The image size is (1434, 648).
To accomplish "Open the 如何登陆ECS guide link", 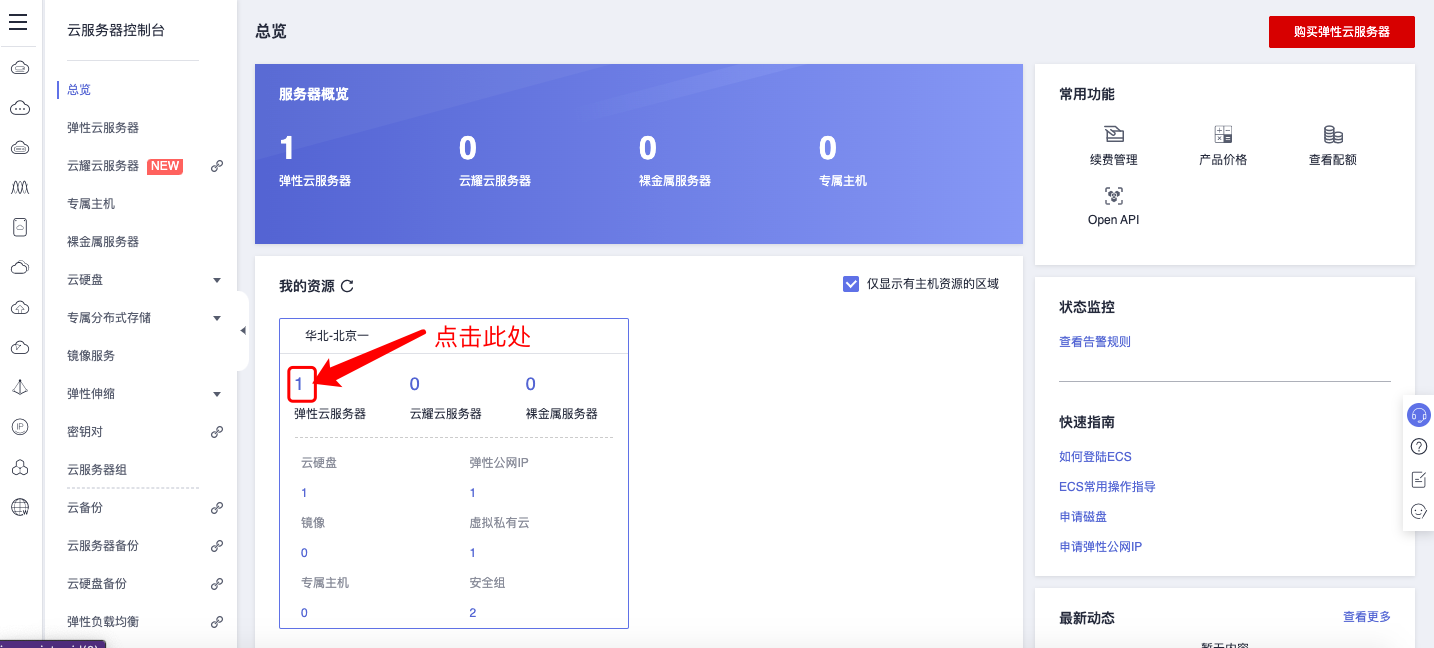I will pos(1095,457).
